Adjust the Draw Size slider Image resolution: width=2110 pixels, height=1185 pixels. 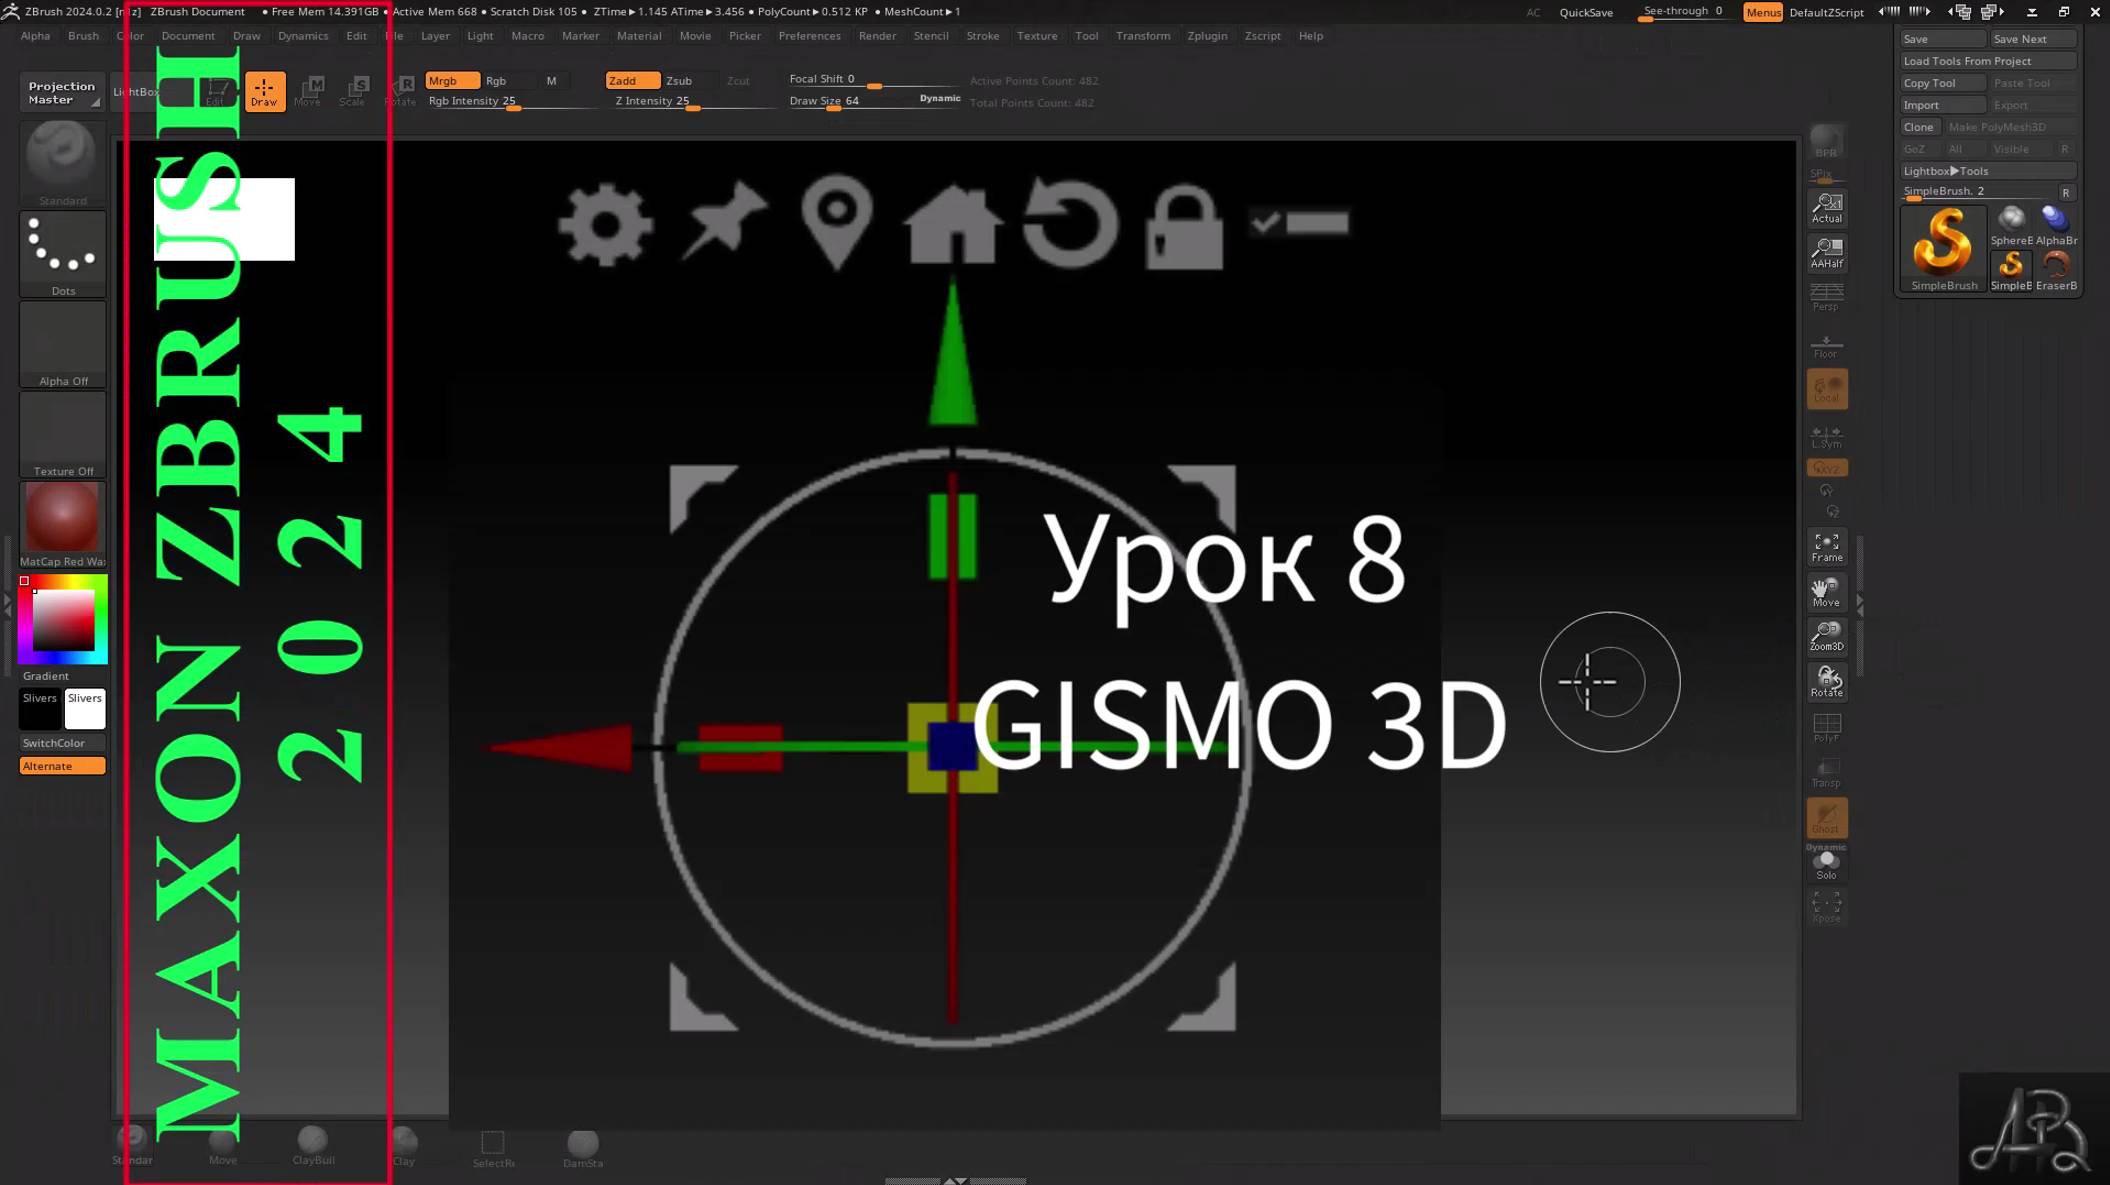click(x=833, y=108)
